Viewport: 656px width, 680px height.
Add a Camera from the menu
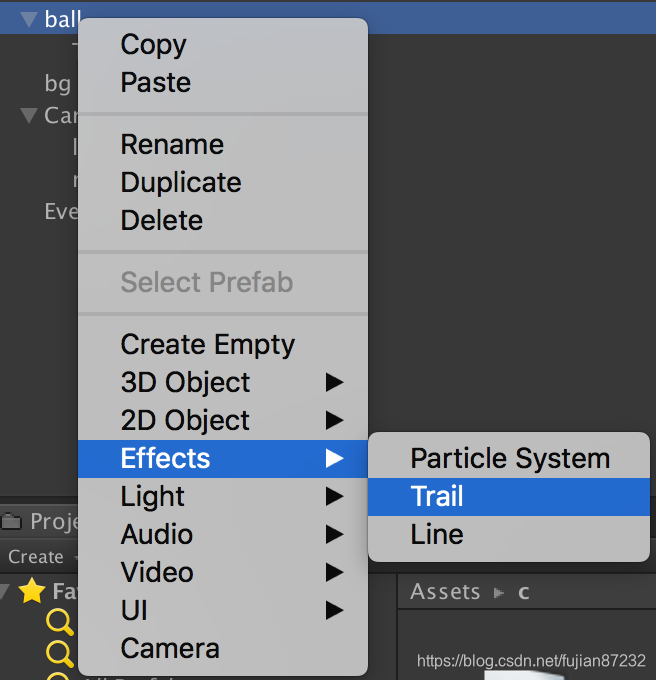169,649
